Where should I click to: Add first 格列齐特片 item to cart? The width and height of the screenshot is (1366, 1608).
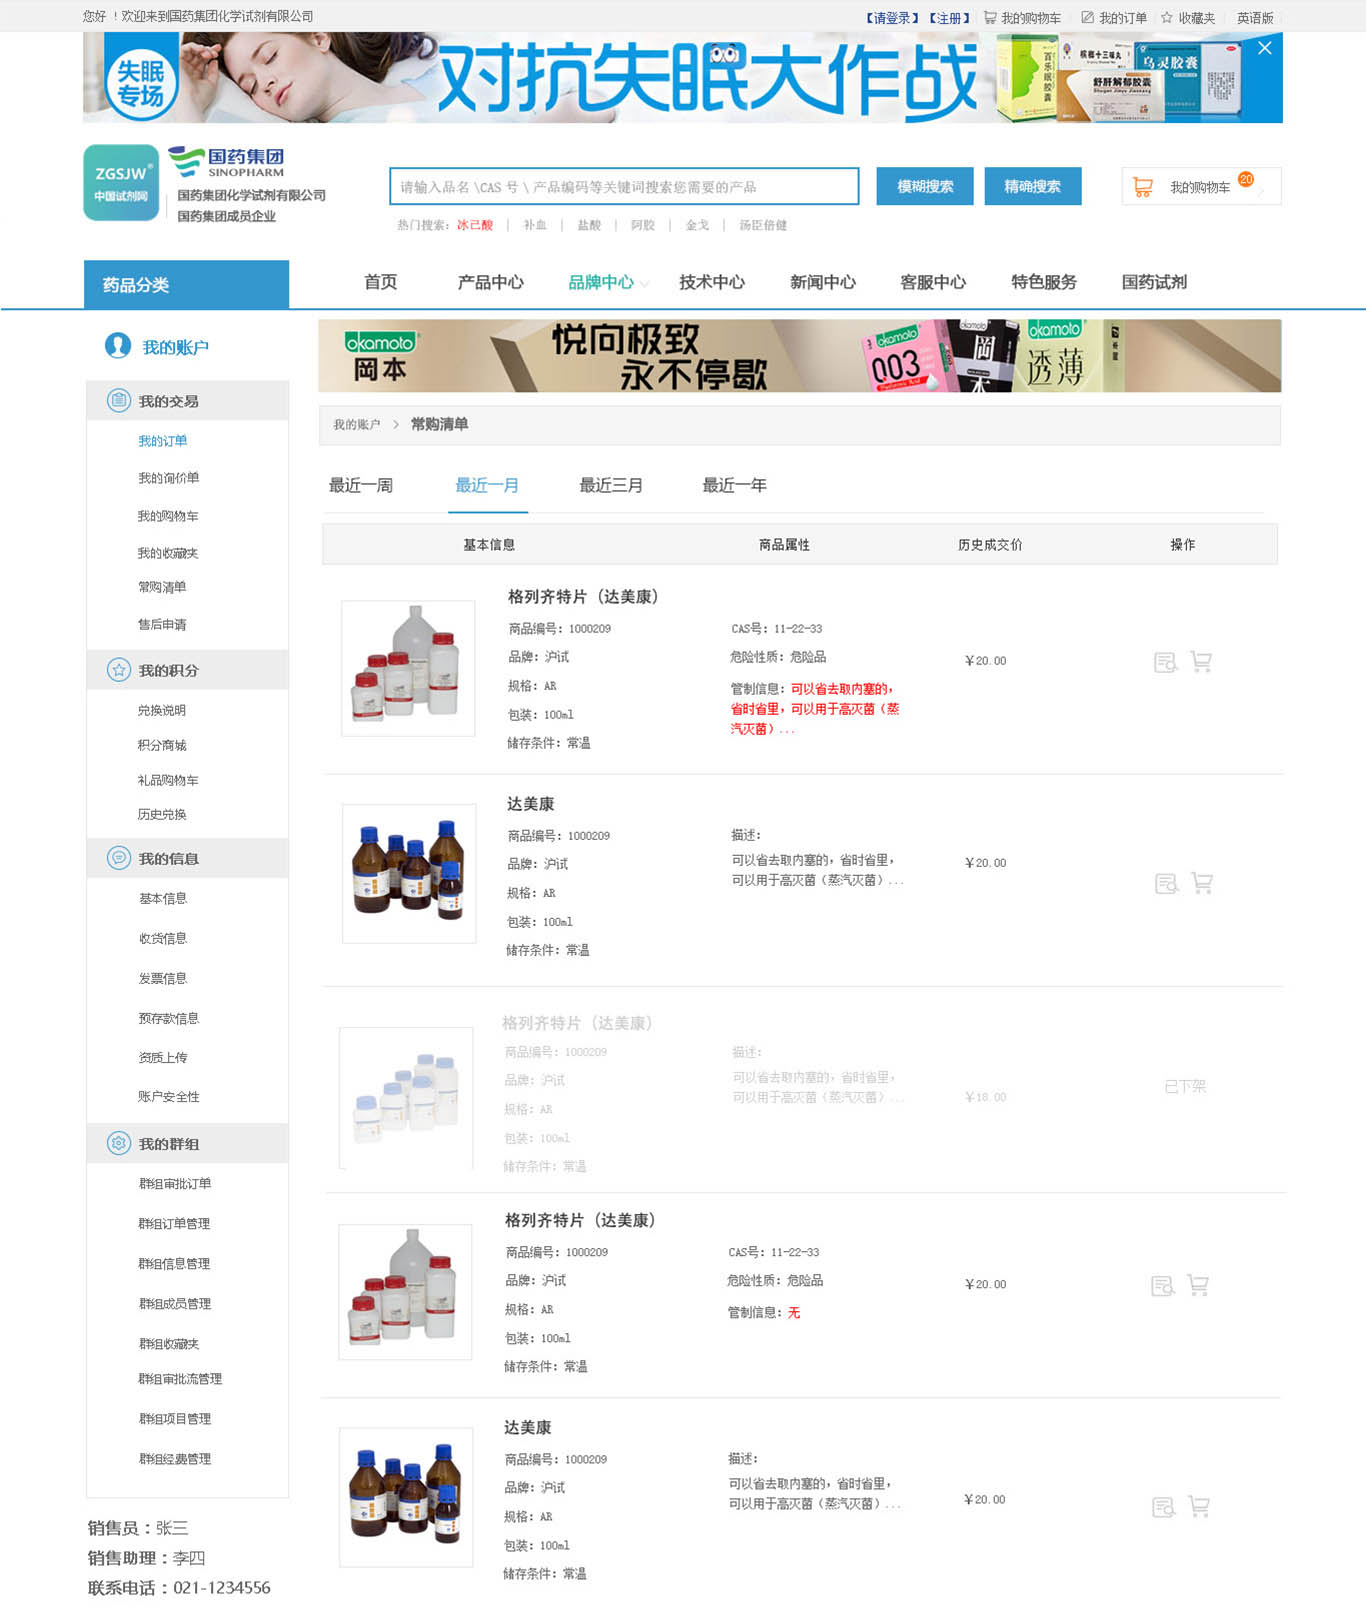1201,661
